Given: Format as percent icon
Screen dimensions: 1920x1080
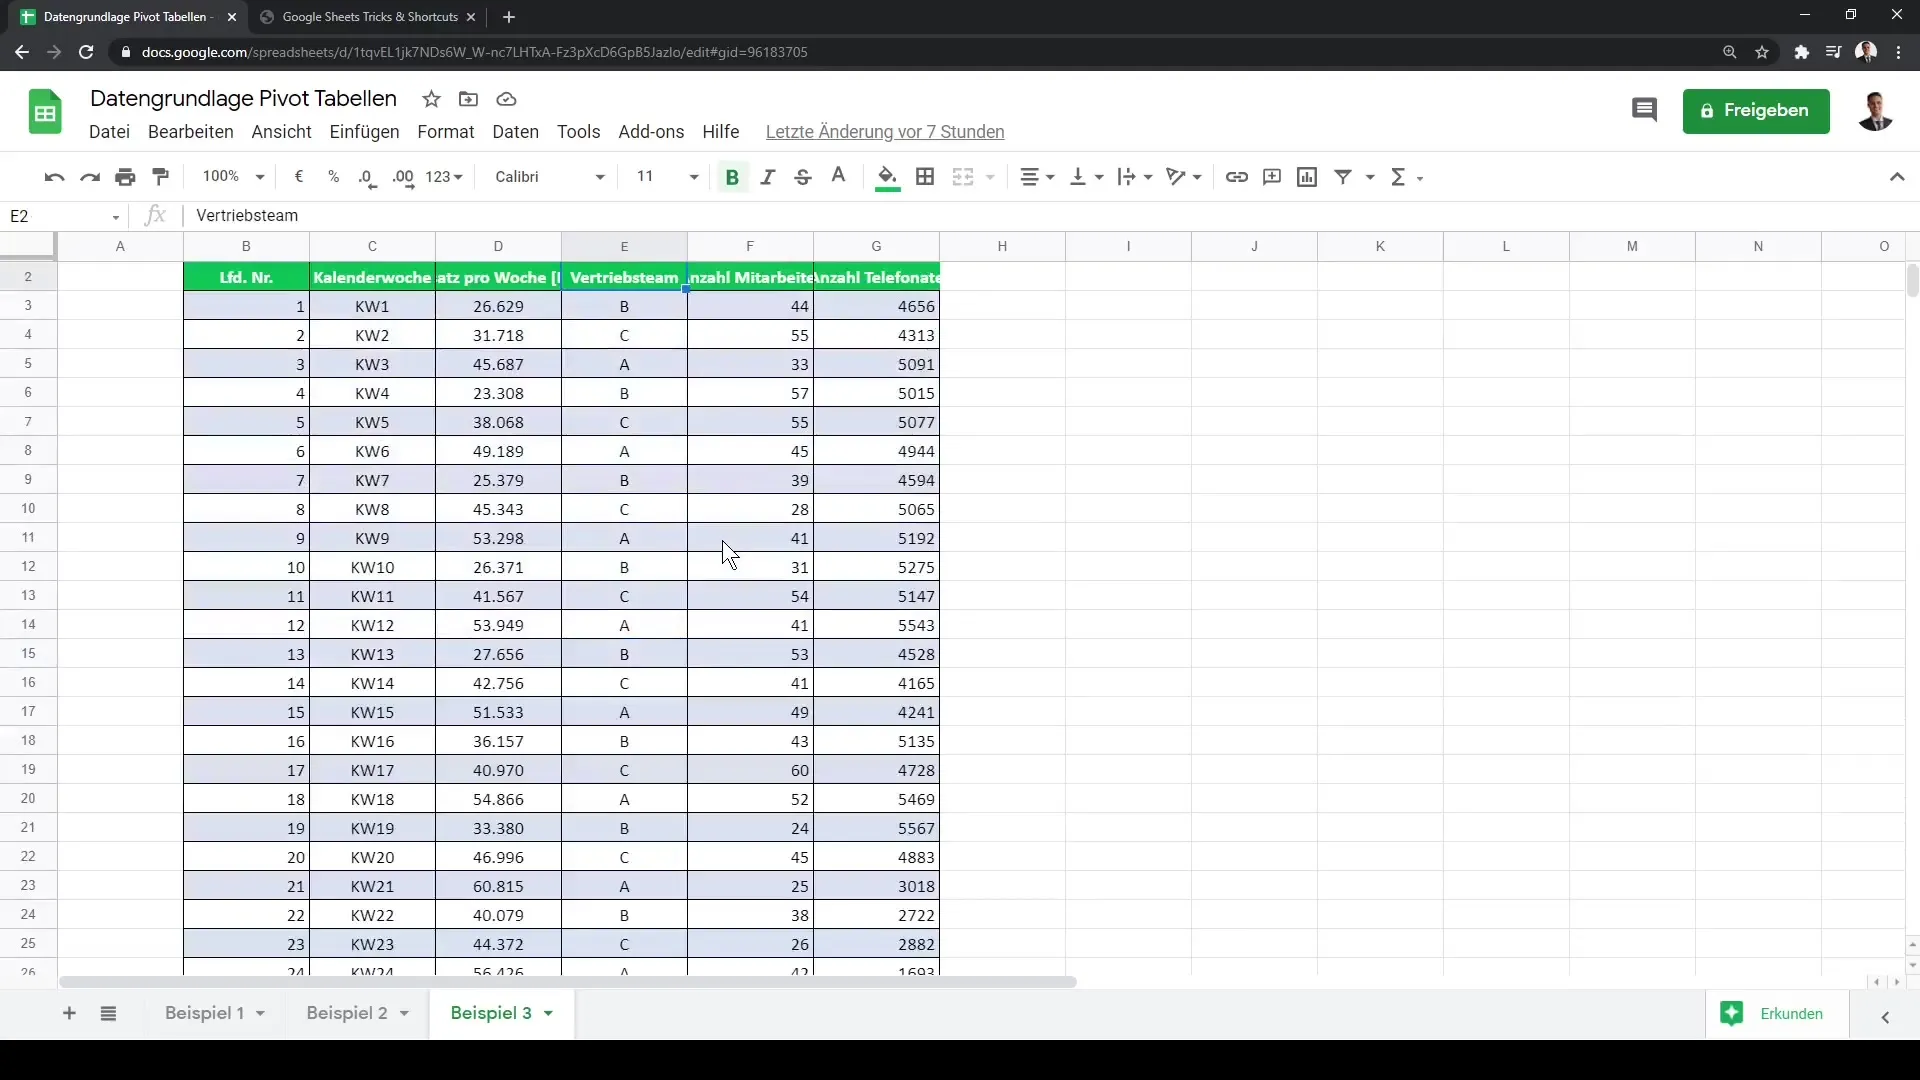Looking at the screenshot, I should click(x=333, y=177).
